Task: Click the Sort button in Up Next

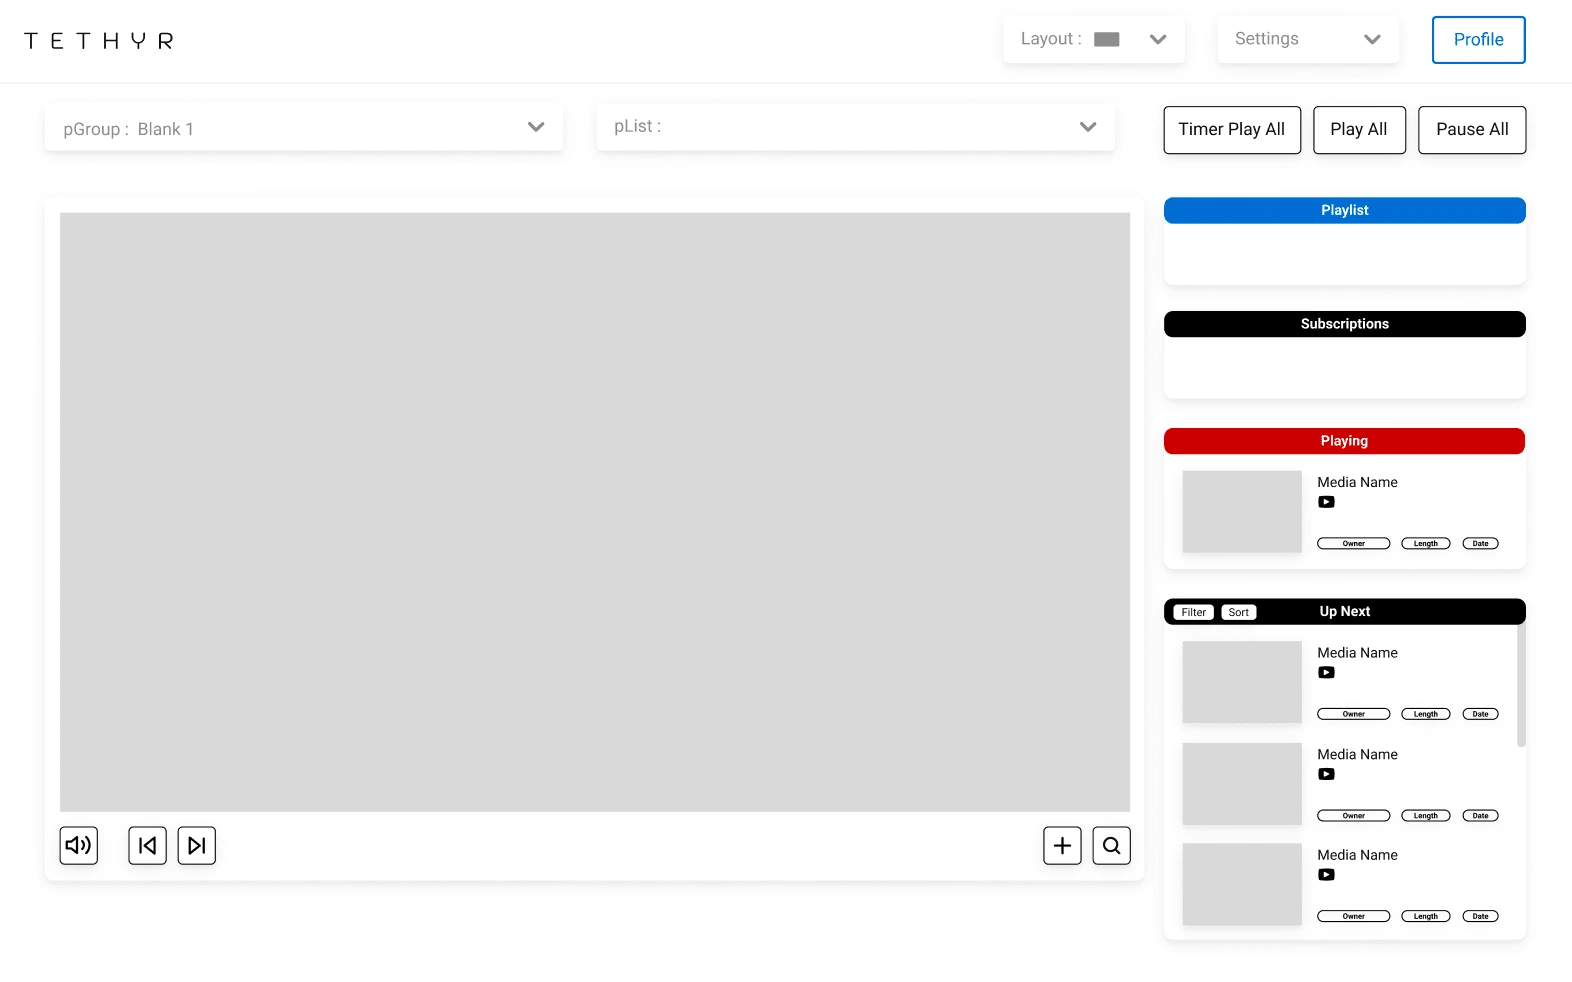Action: (x=1239, y=613)
